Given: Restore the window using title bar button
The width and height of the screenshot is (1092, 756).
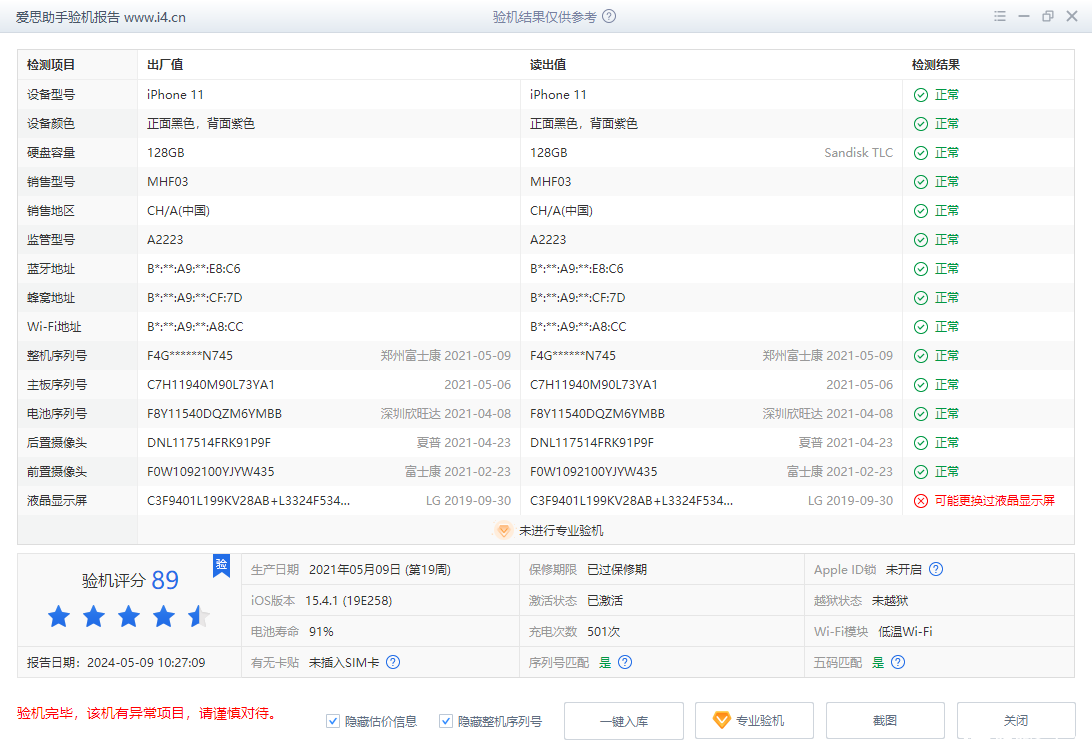Looking at the screenshot, I should coord(1047,16).
